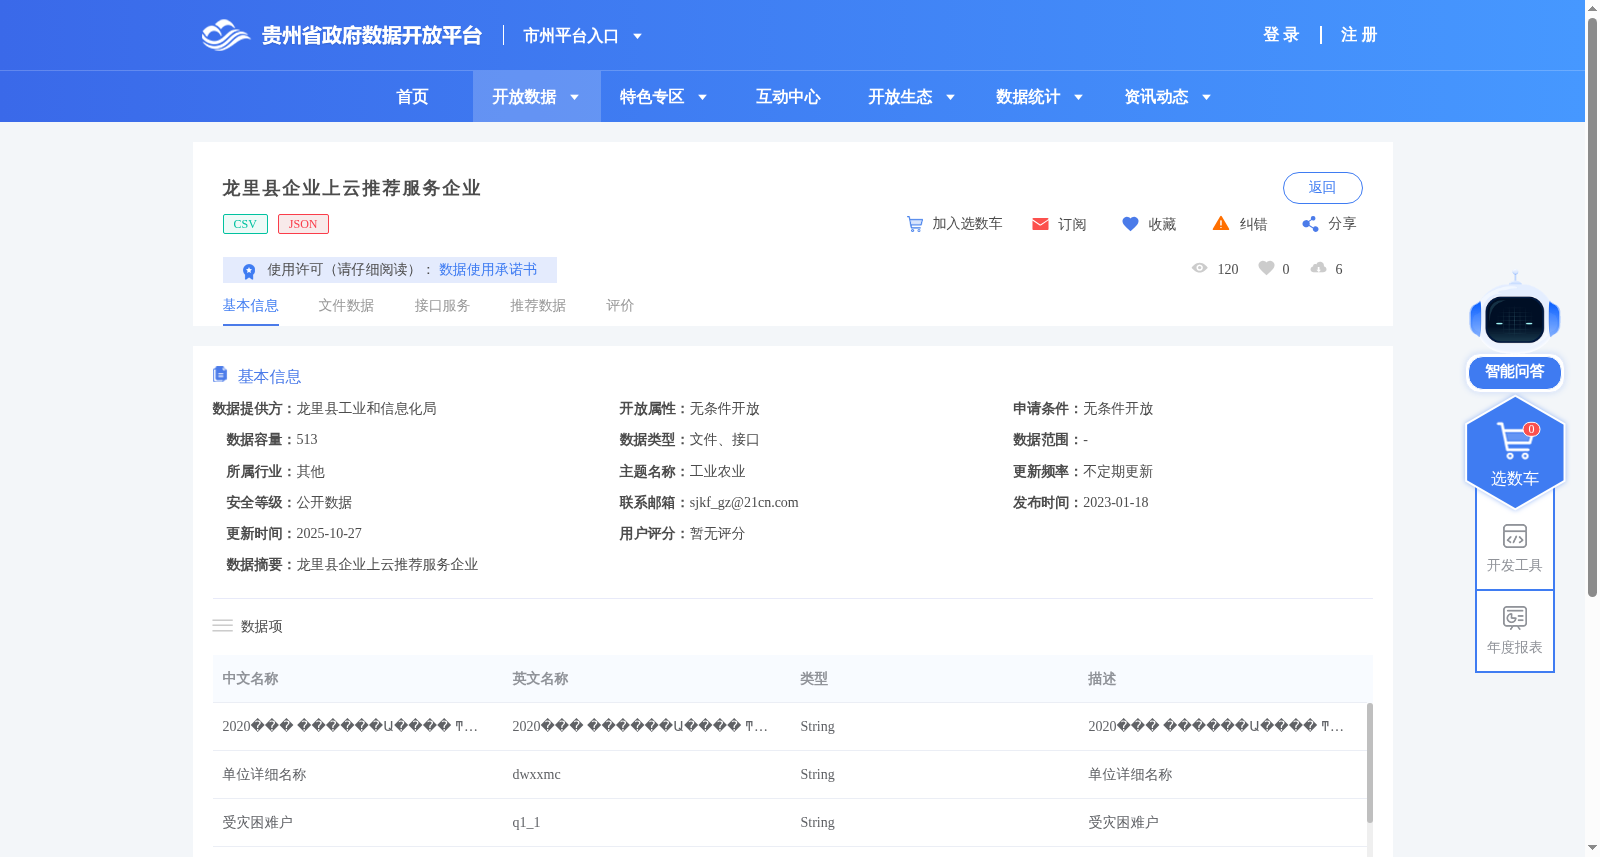Click the email sjkf_gz@21cn.com
The image size is (1600, 857).
click(744, 503)
